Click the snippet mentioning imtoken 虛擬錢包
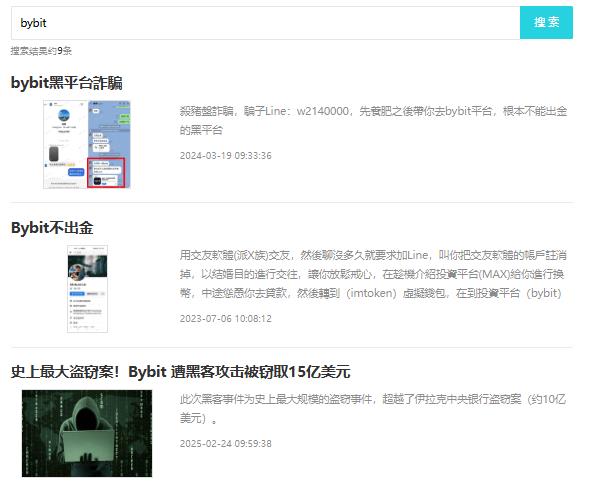The height and width of the screenshot is (491, 592). click(373, 274)
